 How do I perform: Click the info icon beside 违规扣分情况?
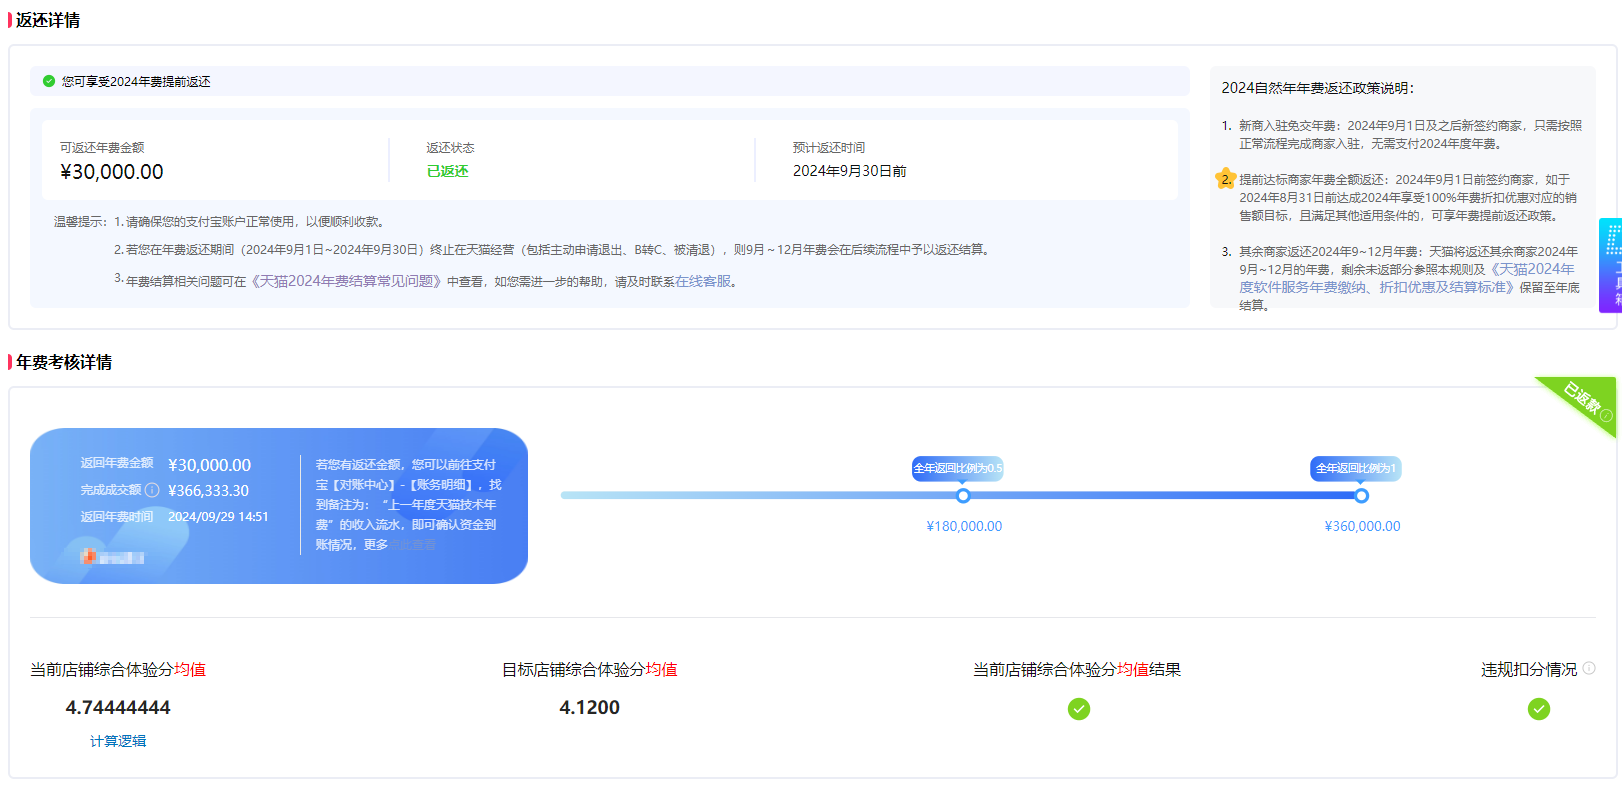(1589, 668)
